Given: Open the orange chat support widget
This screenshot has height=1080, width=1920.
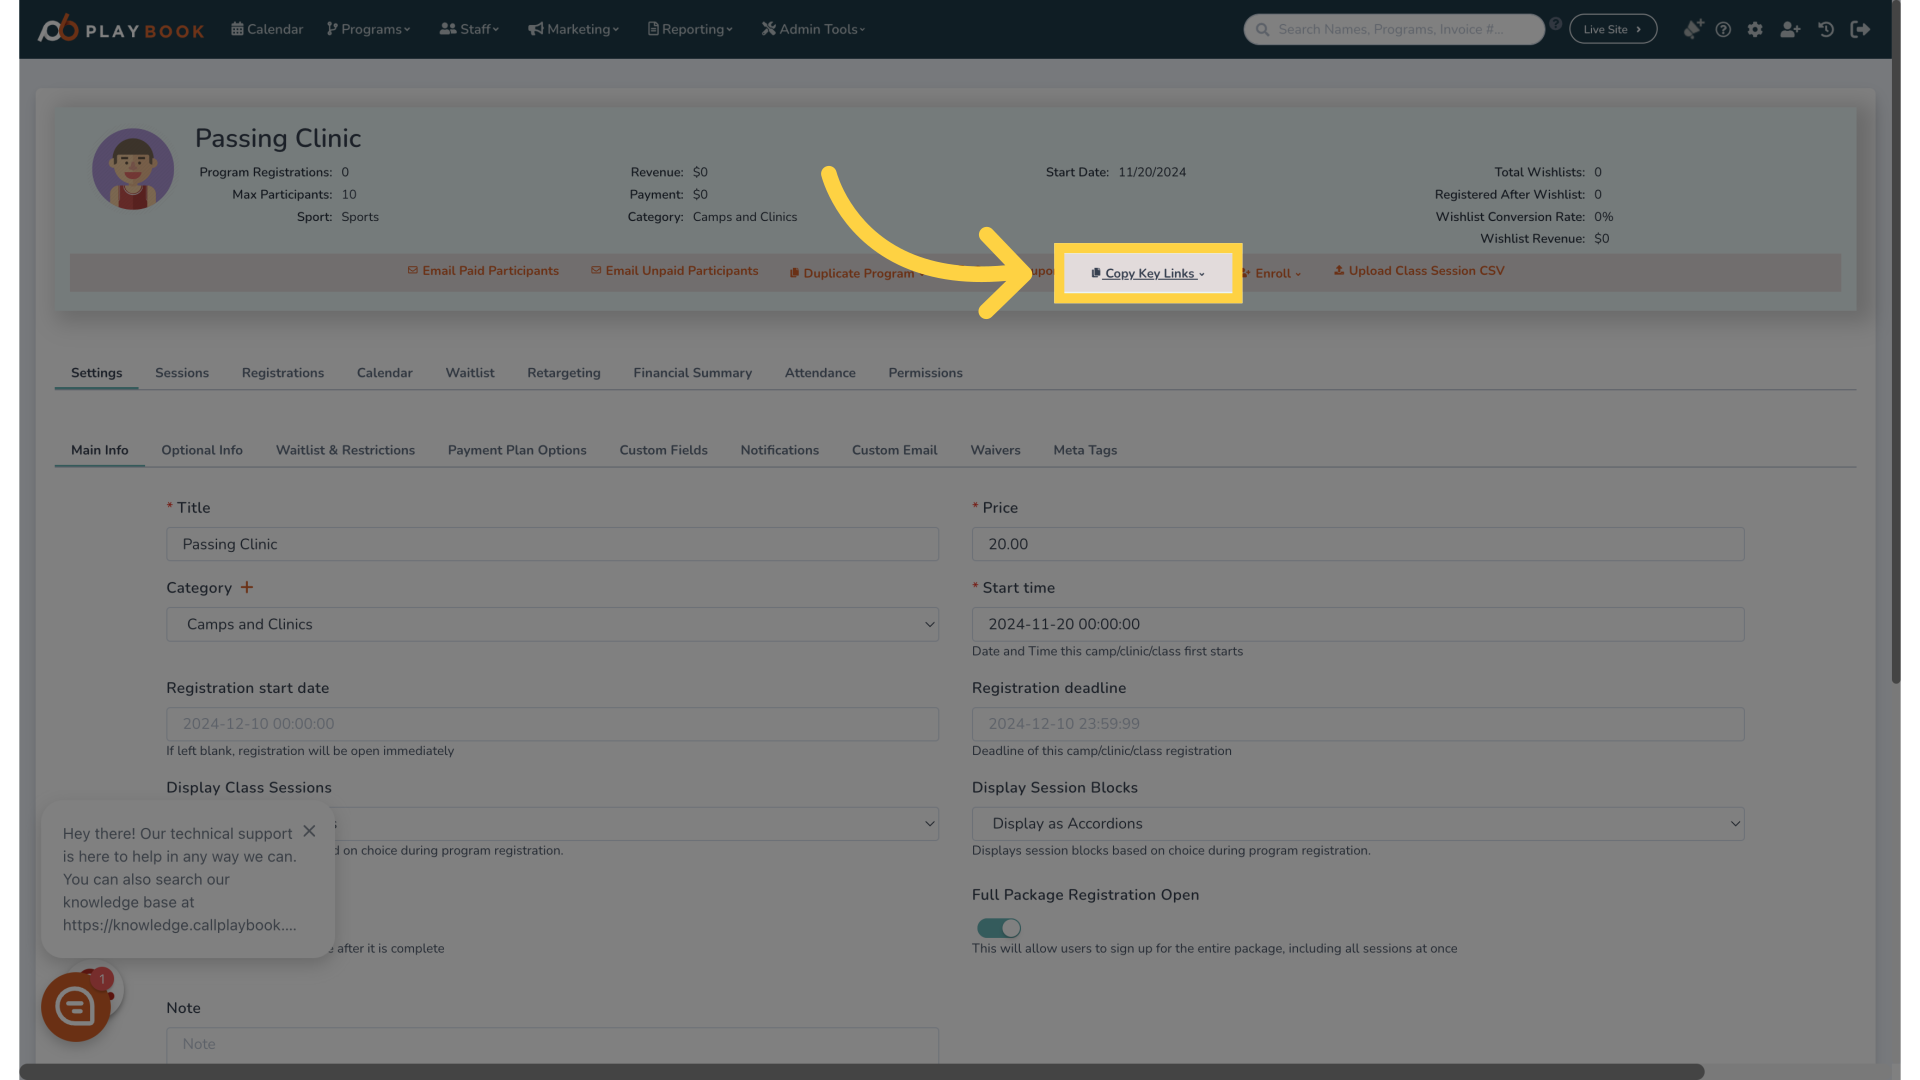Looking at the screenshot, I should [x=76, y=1007].
